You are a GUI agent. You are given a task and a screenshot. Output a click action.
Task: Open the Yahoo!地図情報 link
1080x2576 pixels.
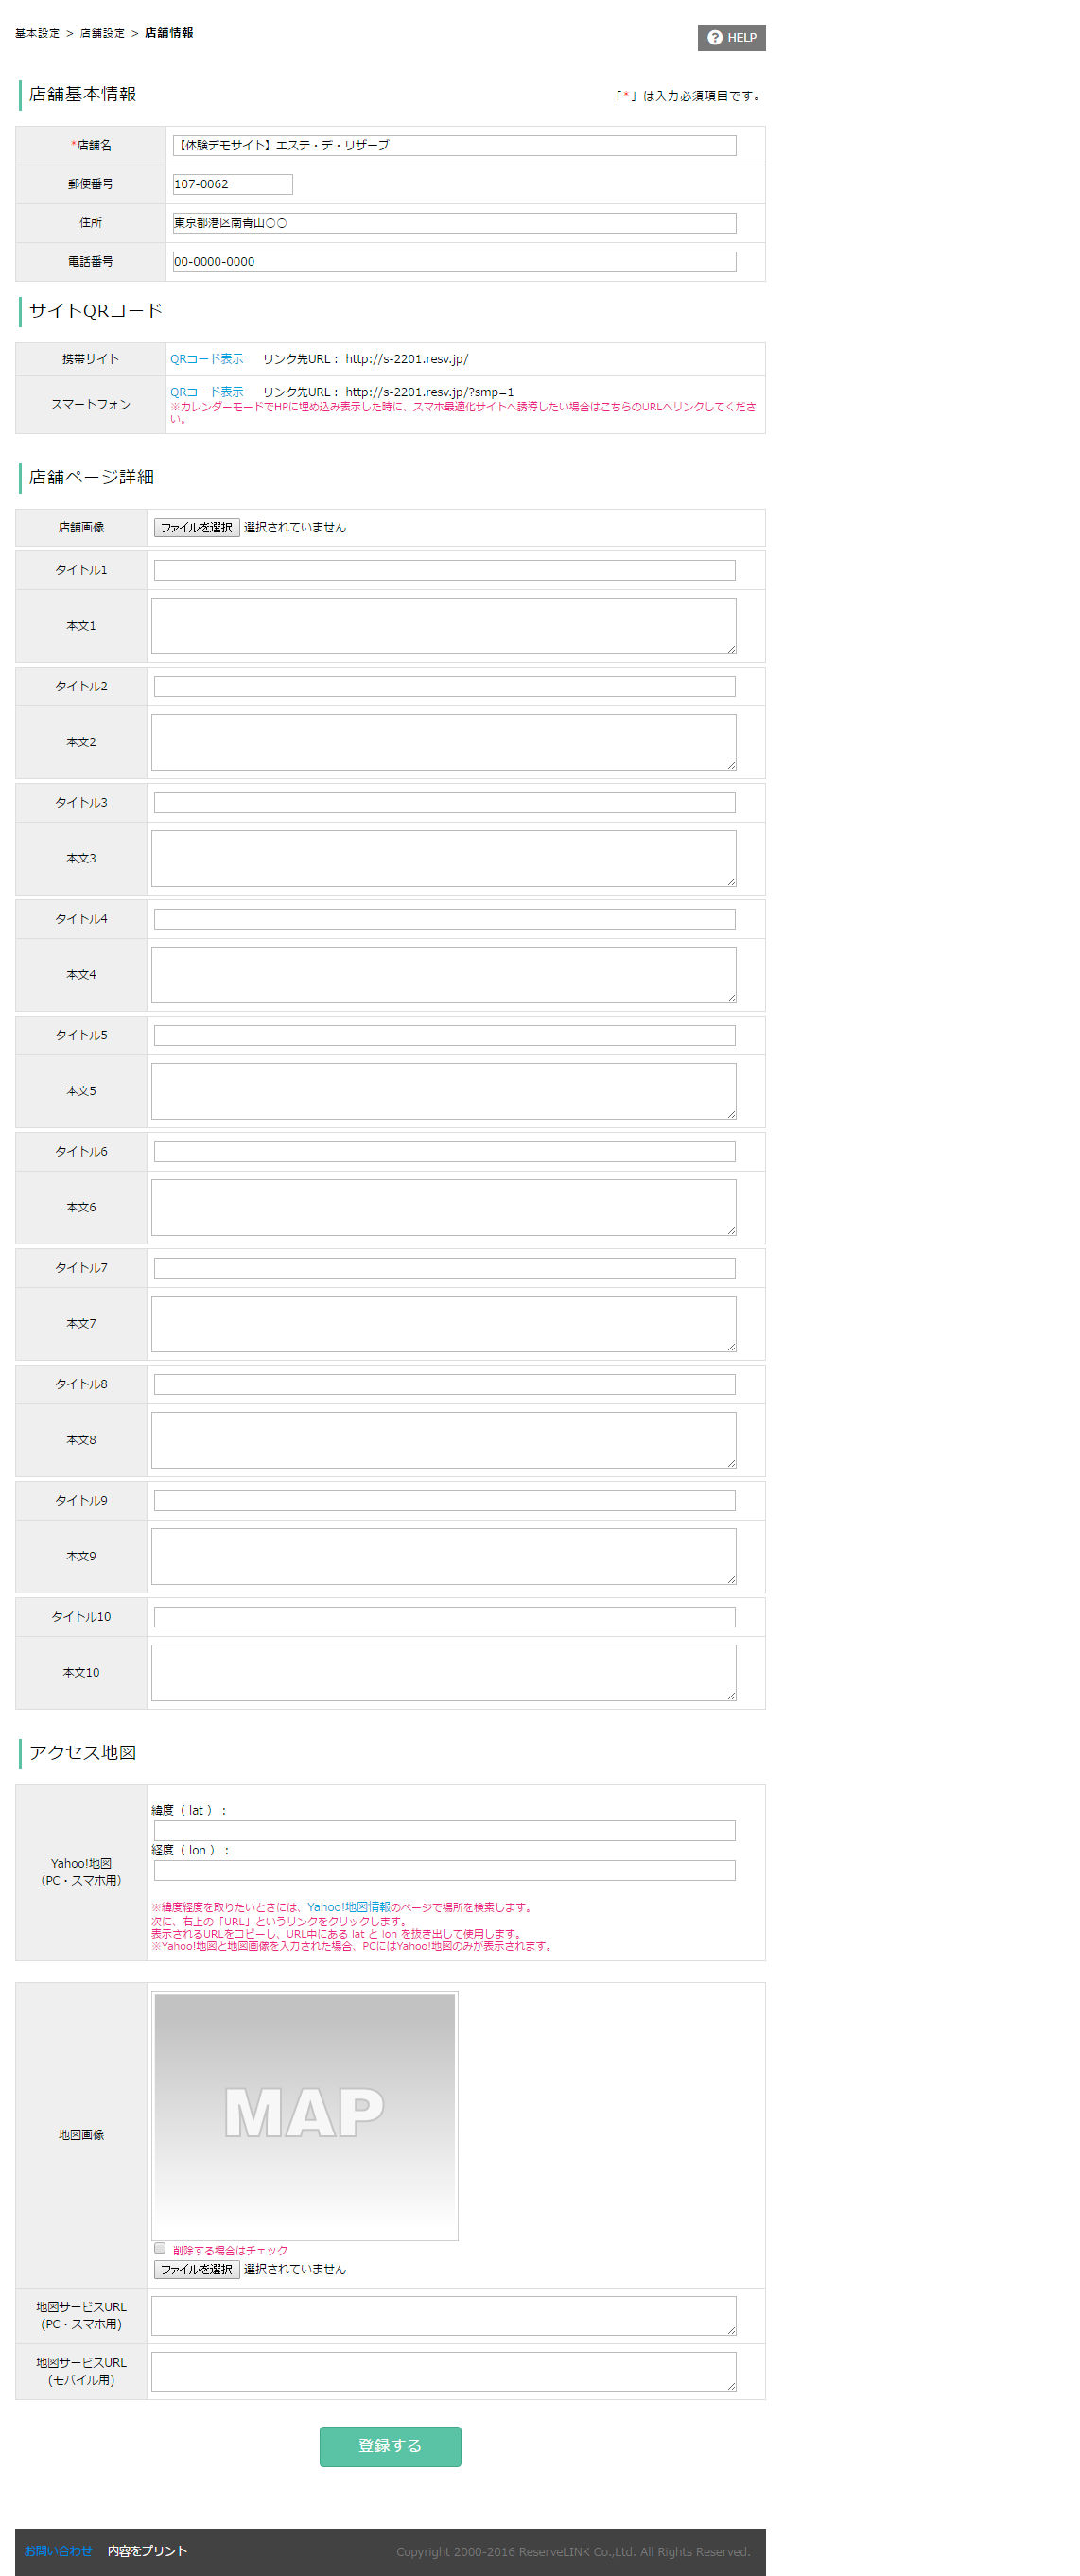click(348, 1907)
